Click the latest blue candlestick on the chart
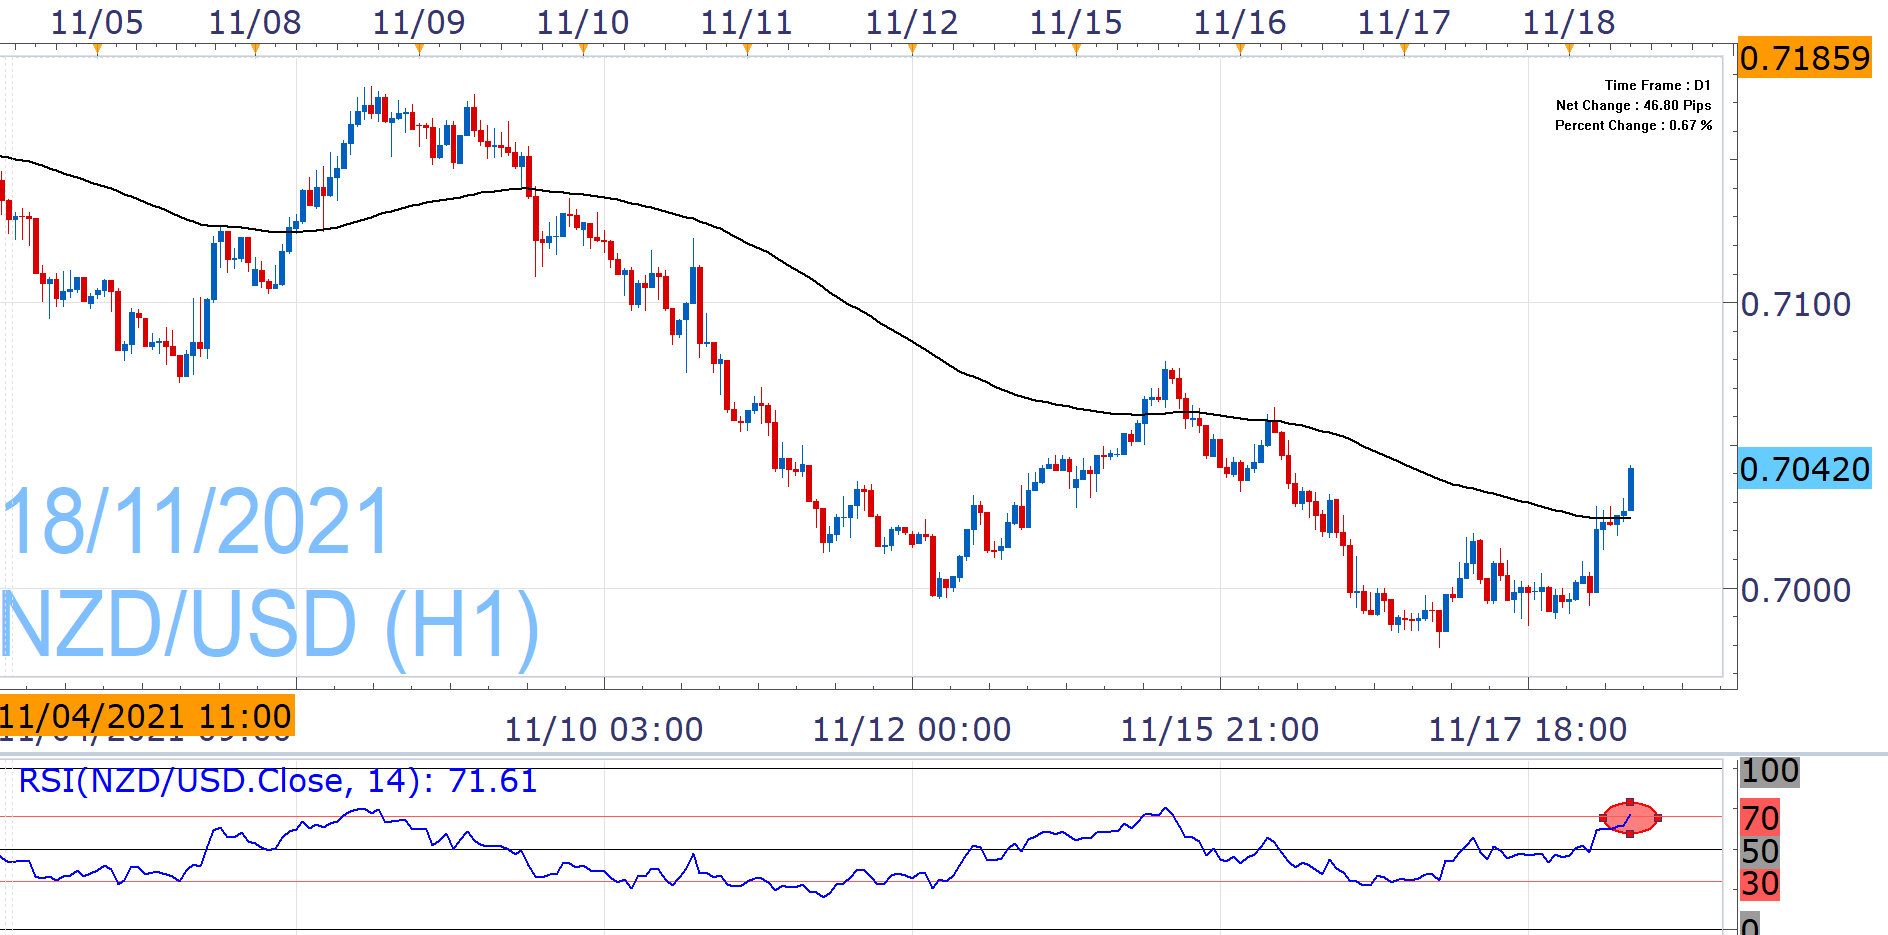The image size is (1888, 935). pyautogui.click(x=1631, y=490)
